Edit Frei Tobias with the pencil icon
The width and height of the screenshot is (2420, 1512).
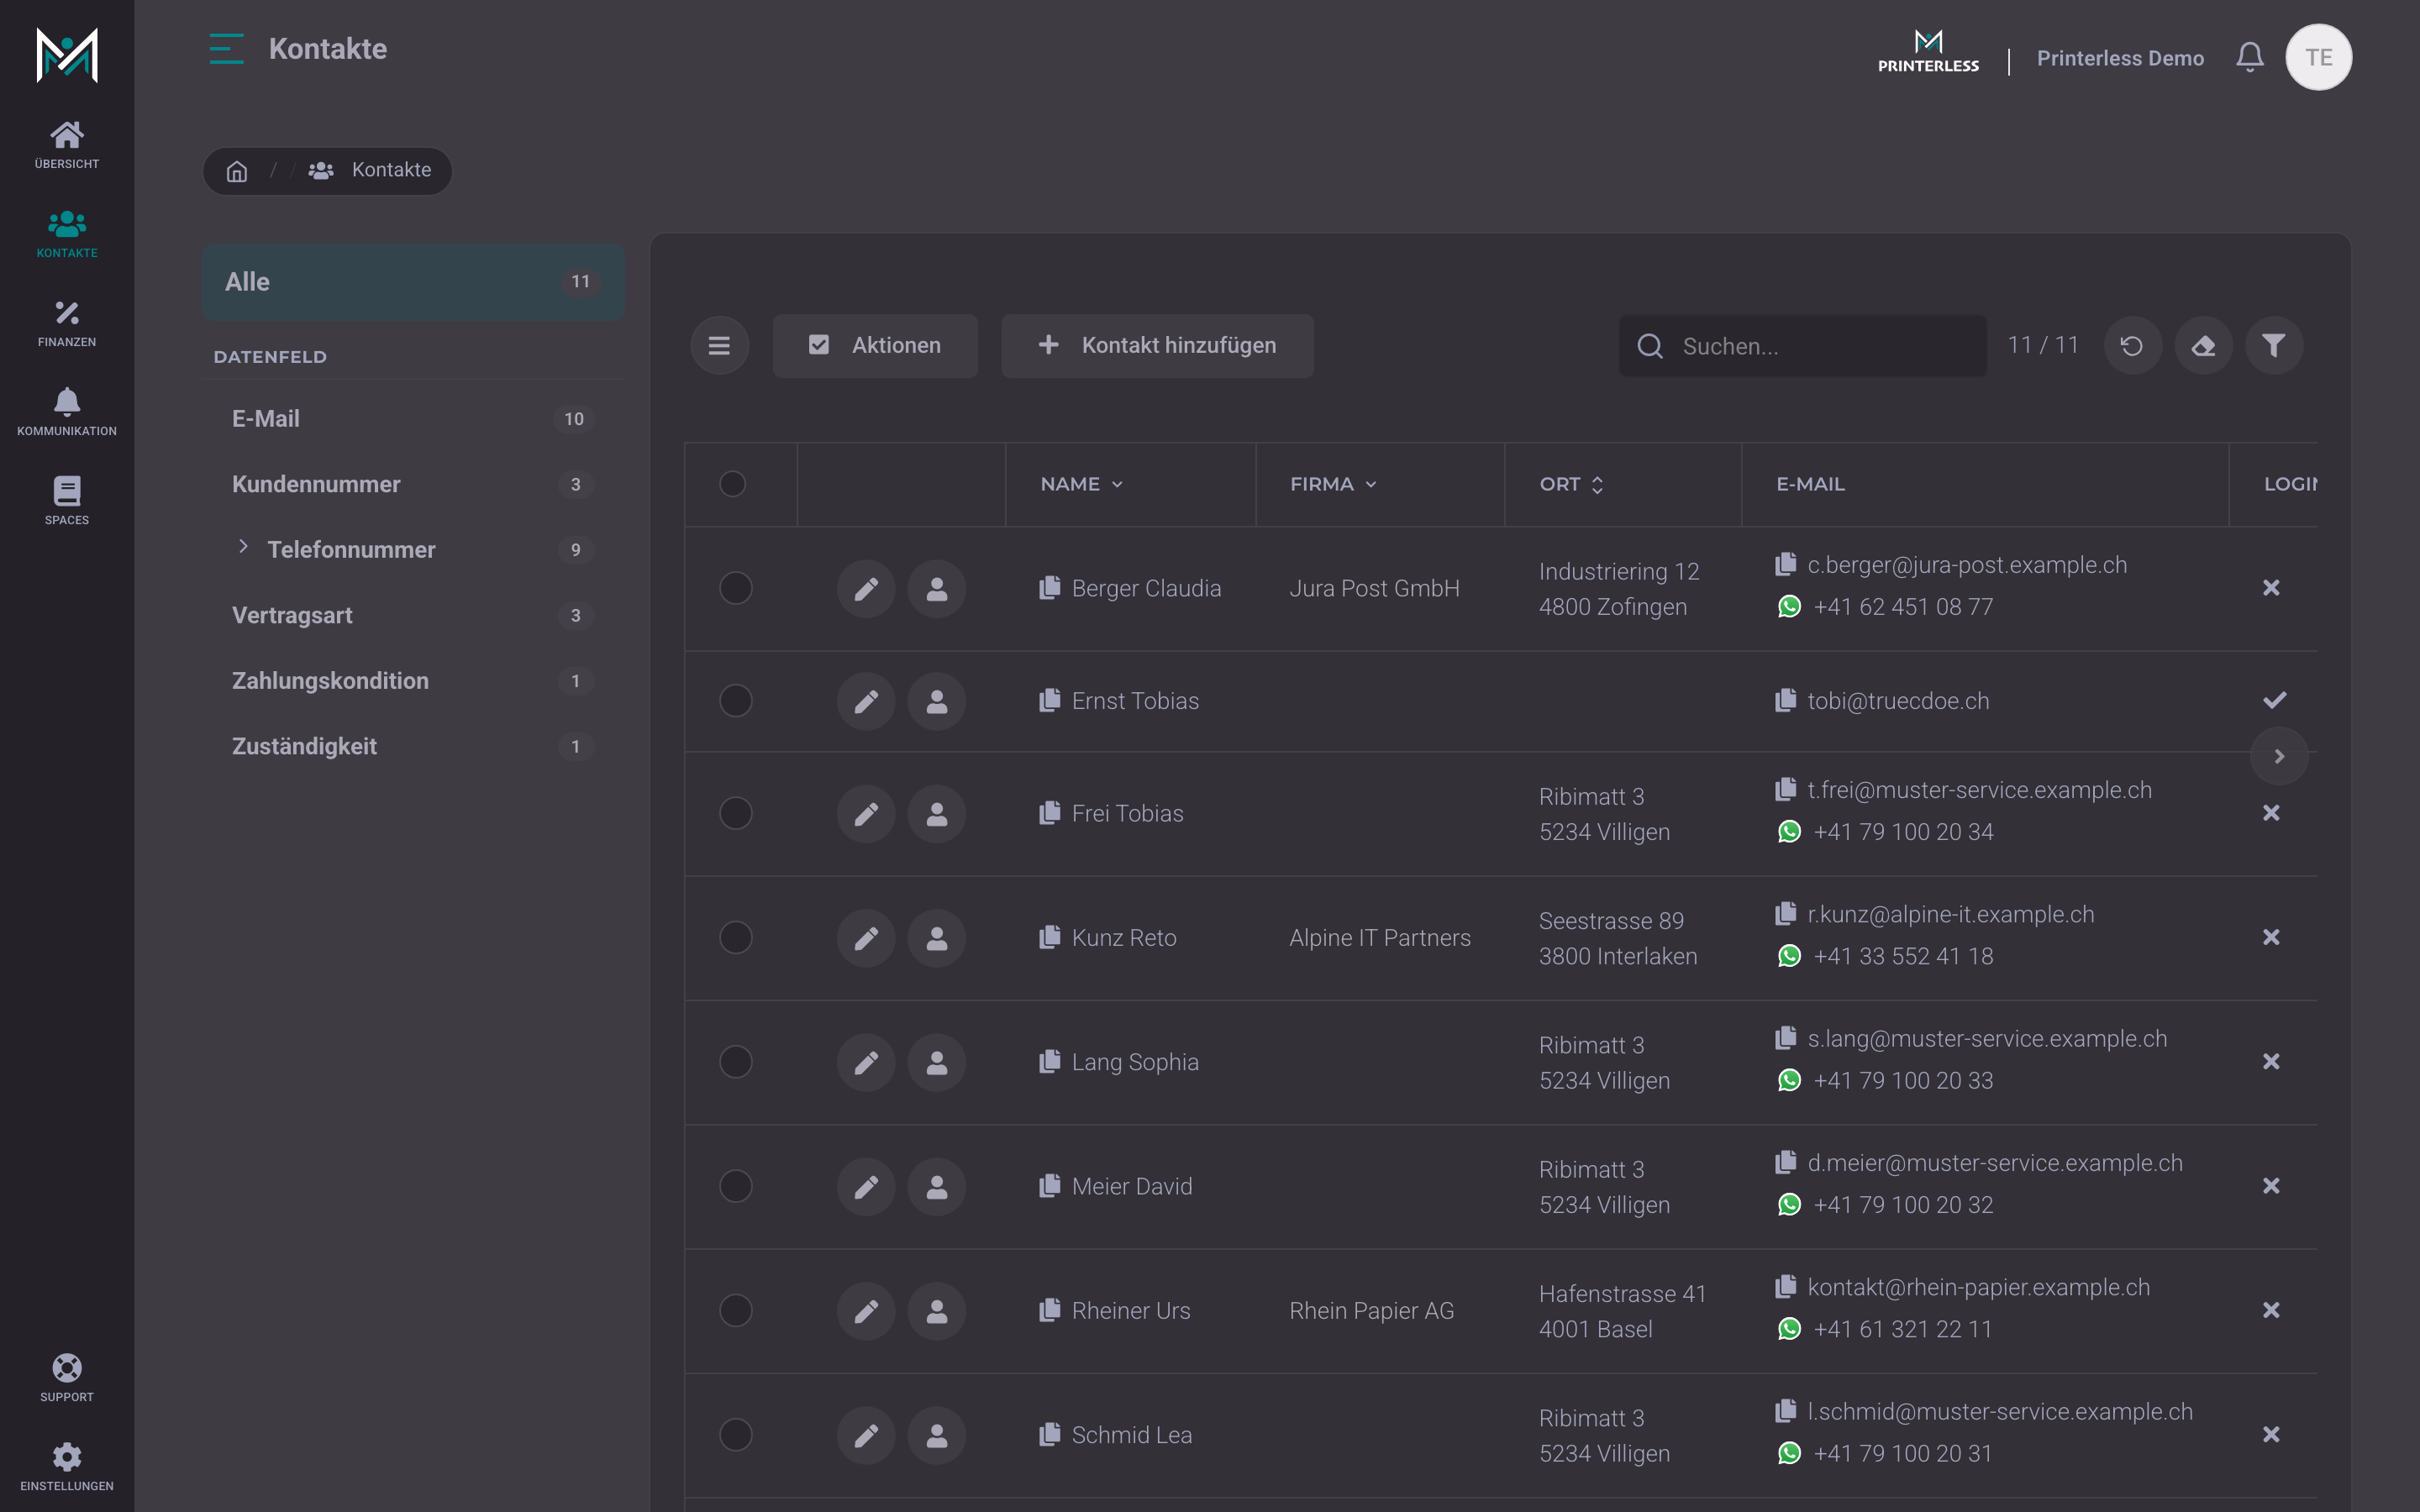point(866,814)
